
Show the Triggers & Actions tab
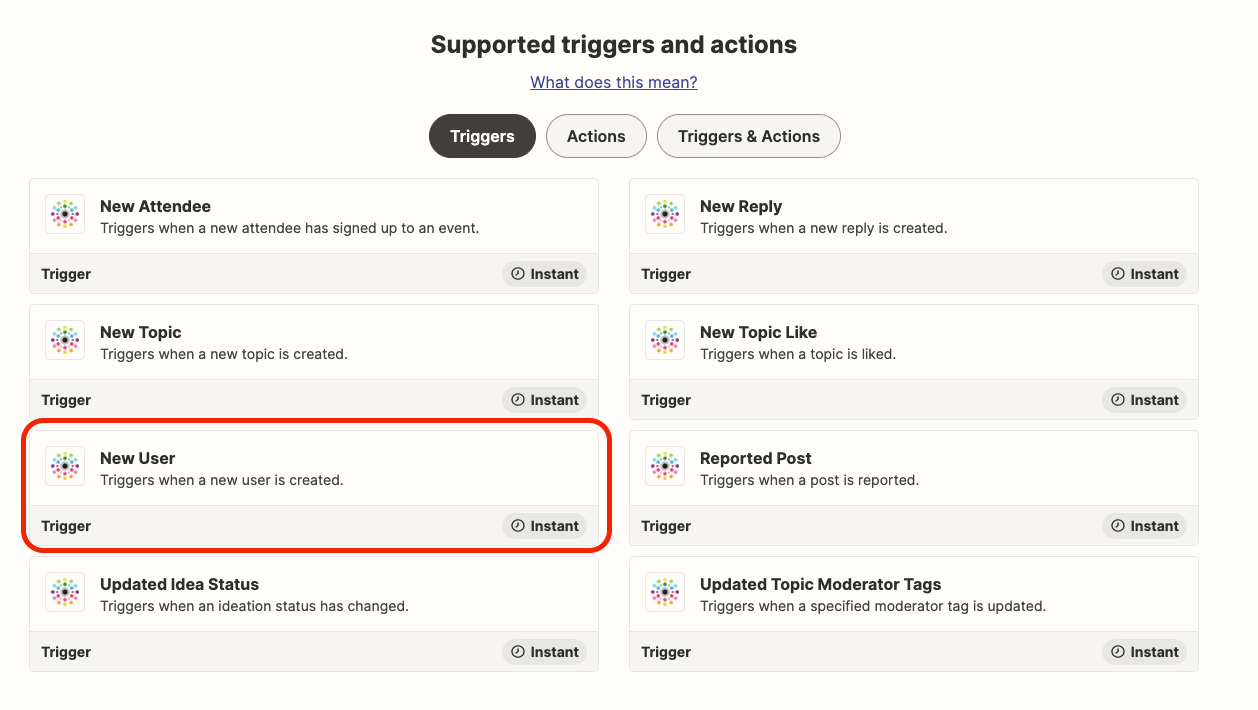(x=749, y=136)
